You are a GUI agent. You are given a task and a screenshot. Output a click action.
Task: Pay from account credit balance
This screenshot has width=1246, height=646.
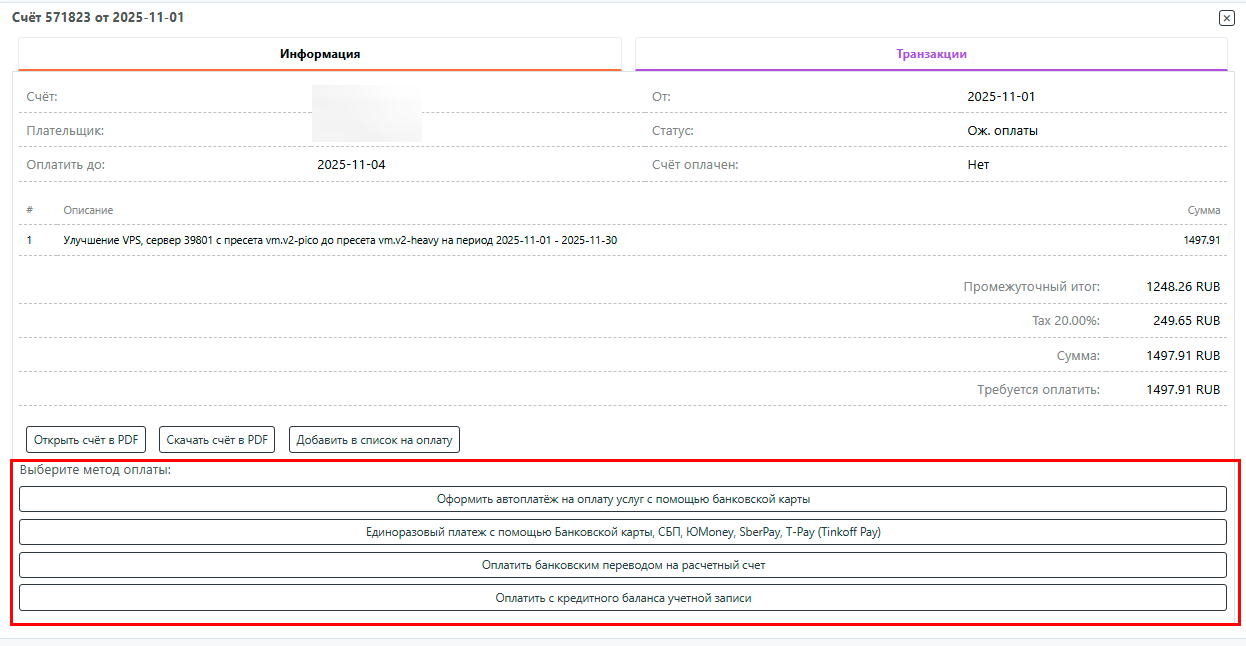point(622,598)
